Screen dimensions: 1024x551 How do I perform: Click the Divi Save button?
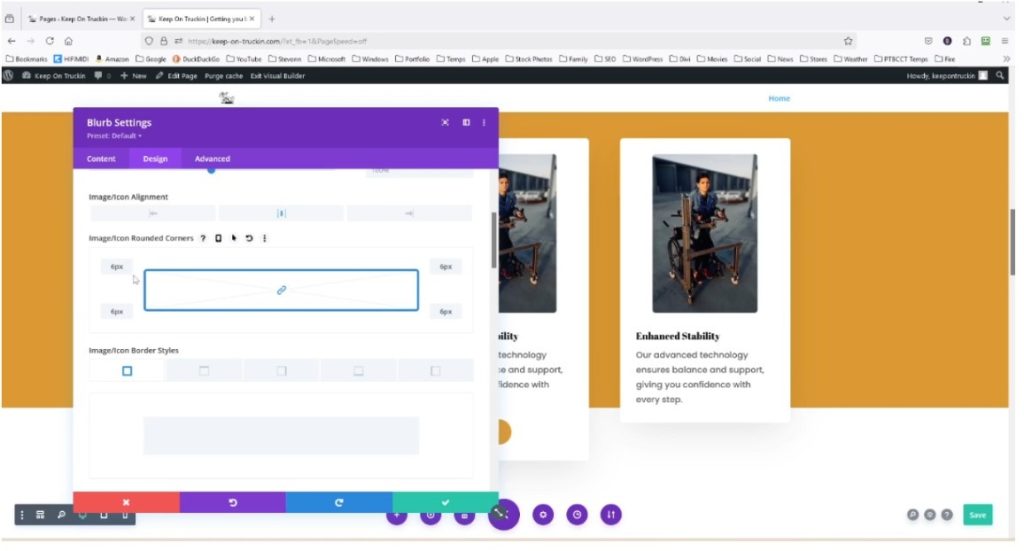[x=977, y=515]
